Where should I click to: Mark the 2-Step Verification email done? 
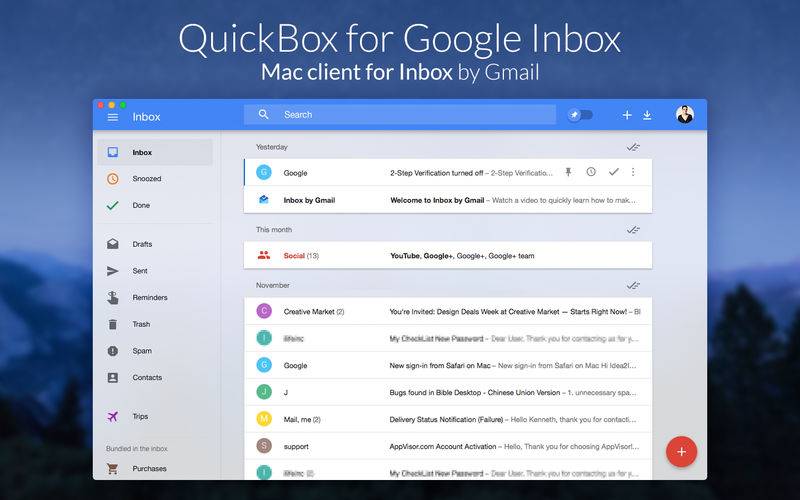point(614,172)
